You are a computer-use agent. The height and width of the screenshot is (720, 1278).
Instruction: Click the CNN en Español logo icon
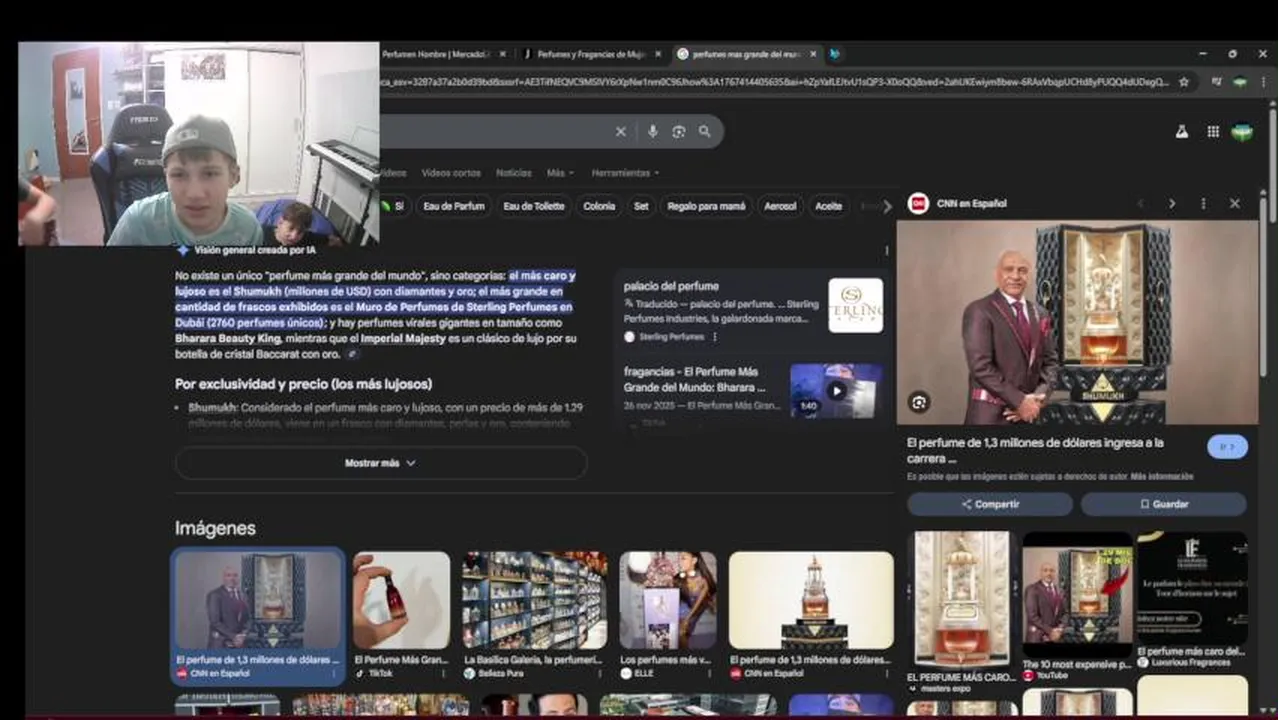918,204
